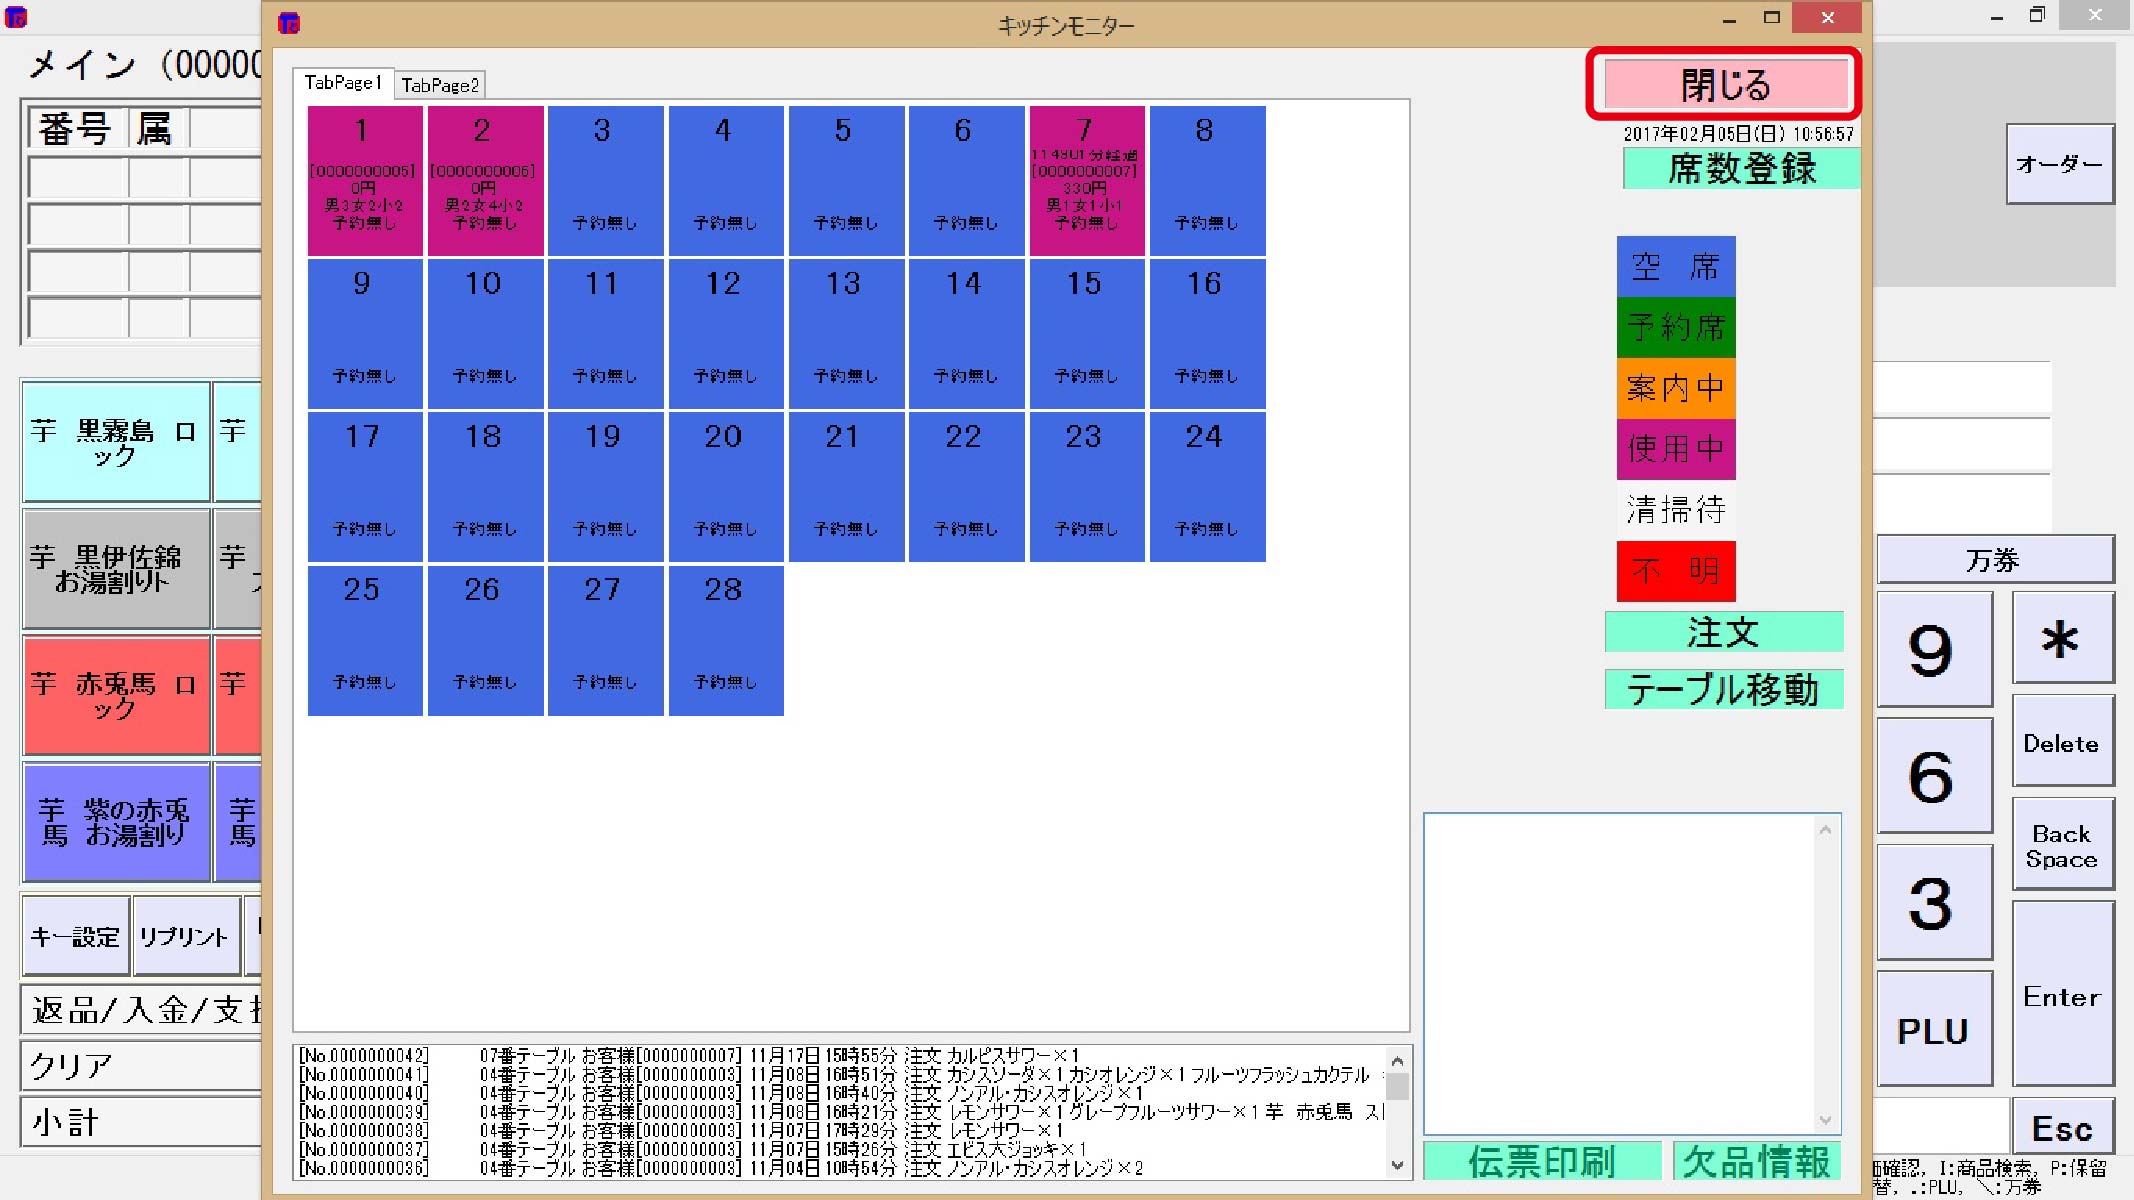Open 欠品情報 out-of-stock info
This screenshot has height=1200, width=2134.
coord(1756,1161)
